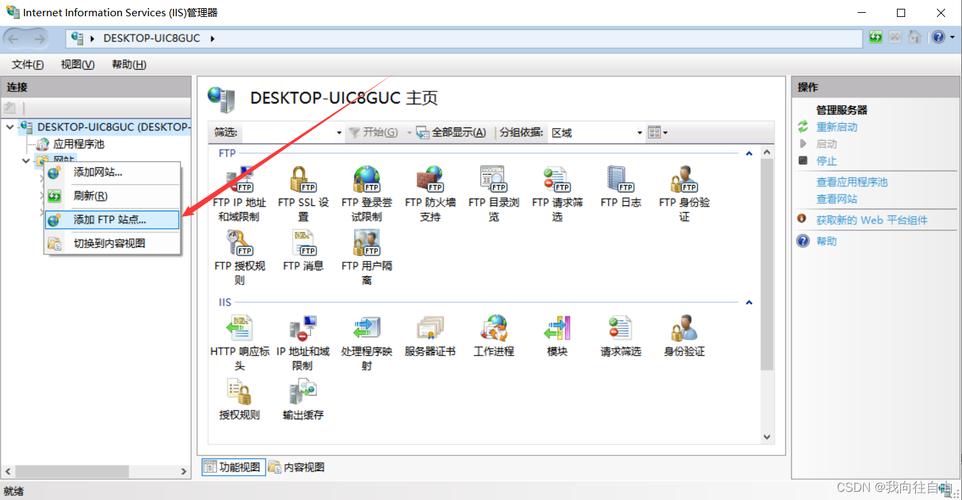The image size is (962, 500).
Task: Open the FTP SSL 设置 icon
Action: coord(302,181)
